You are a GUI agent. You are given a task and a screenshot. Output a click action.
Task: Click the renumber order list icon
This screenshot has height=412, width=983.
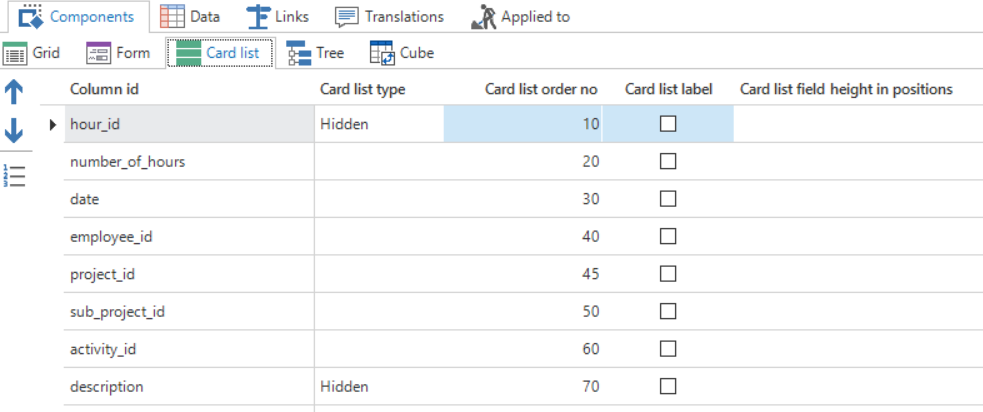[x=15, y=175]
